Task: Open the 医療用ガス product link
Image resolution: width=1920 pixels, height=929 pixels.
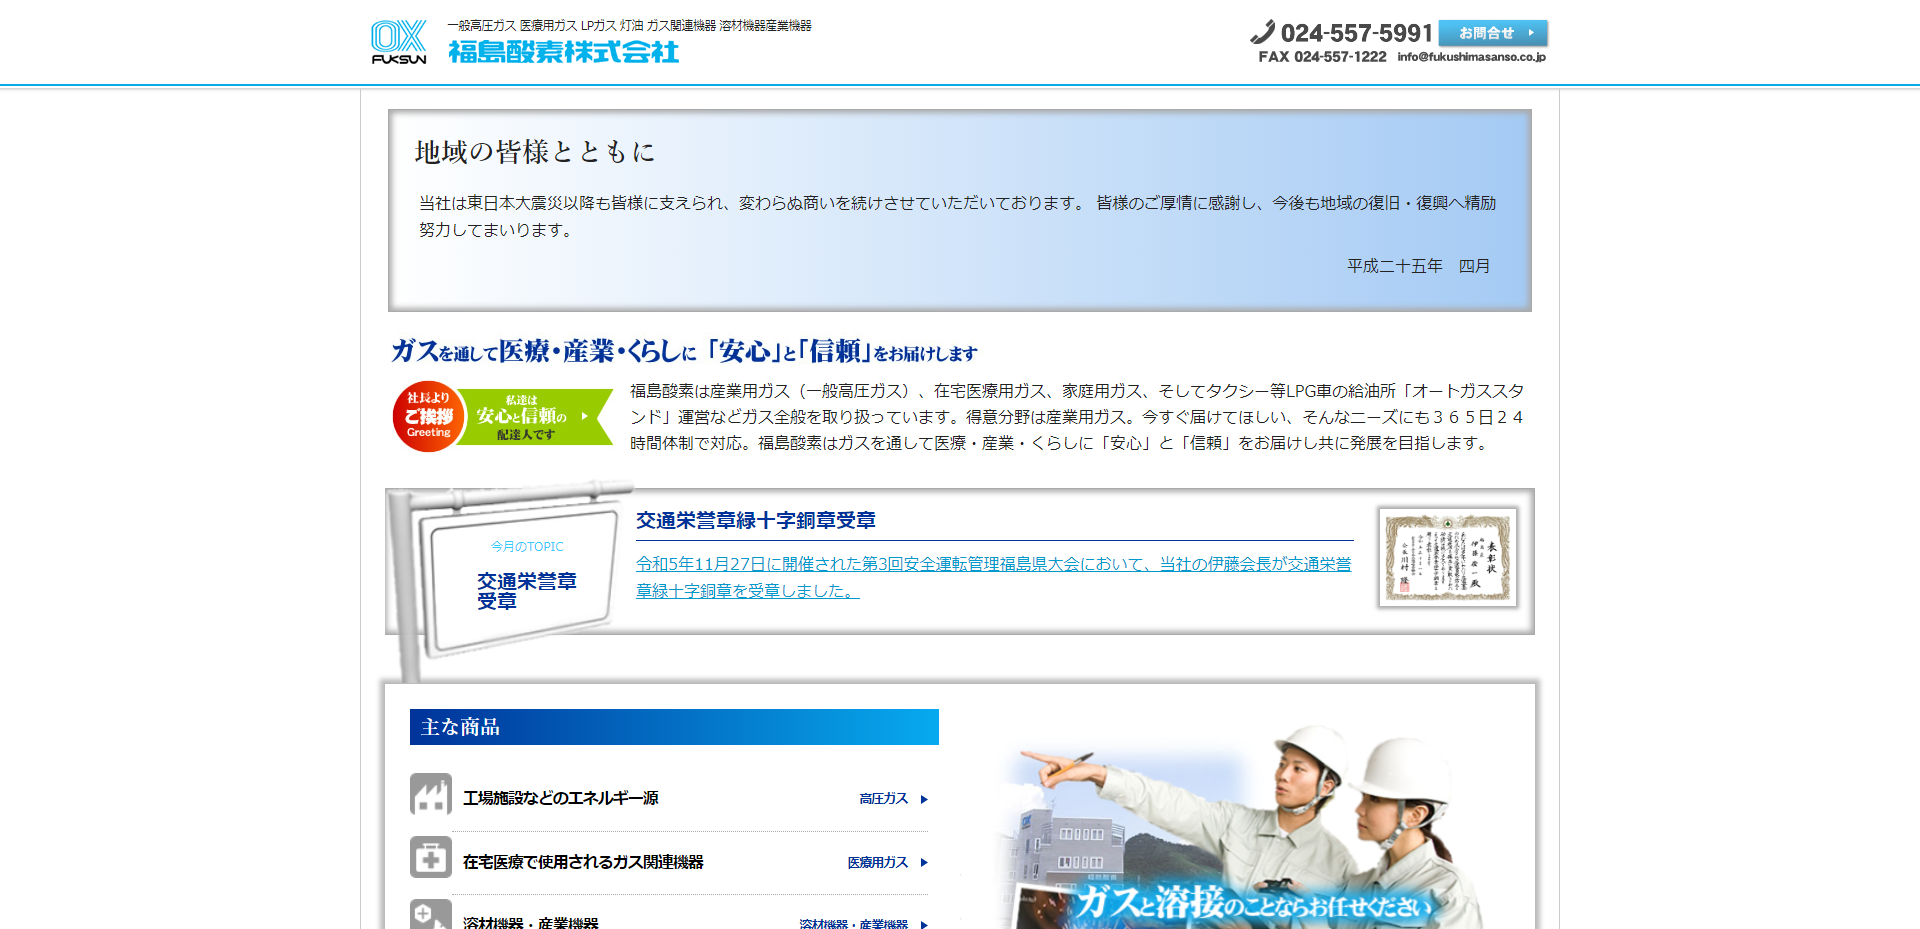Action: click(878, 862)
